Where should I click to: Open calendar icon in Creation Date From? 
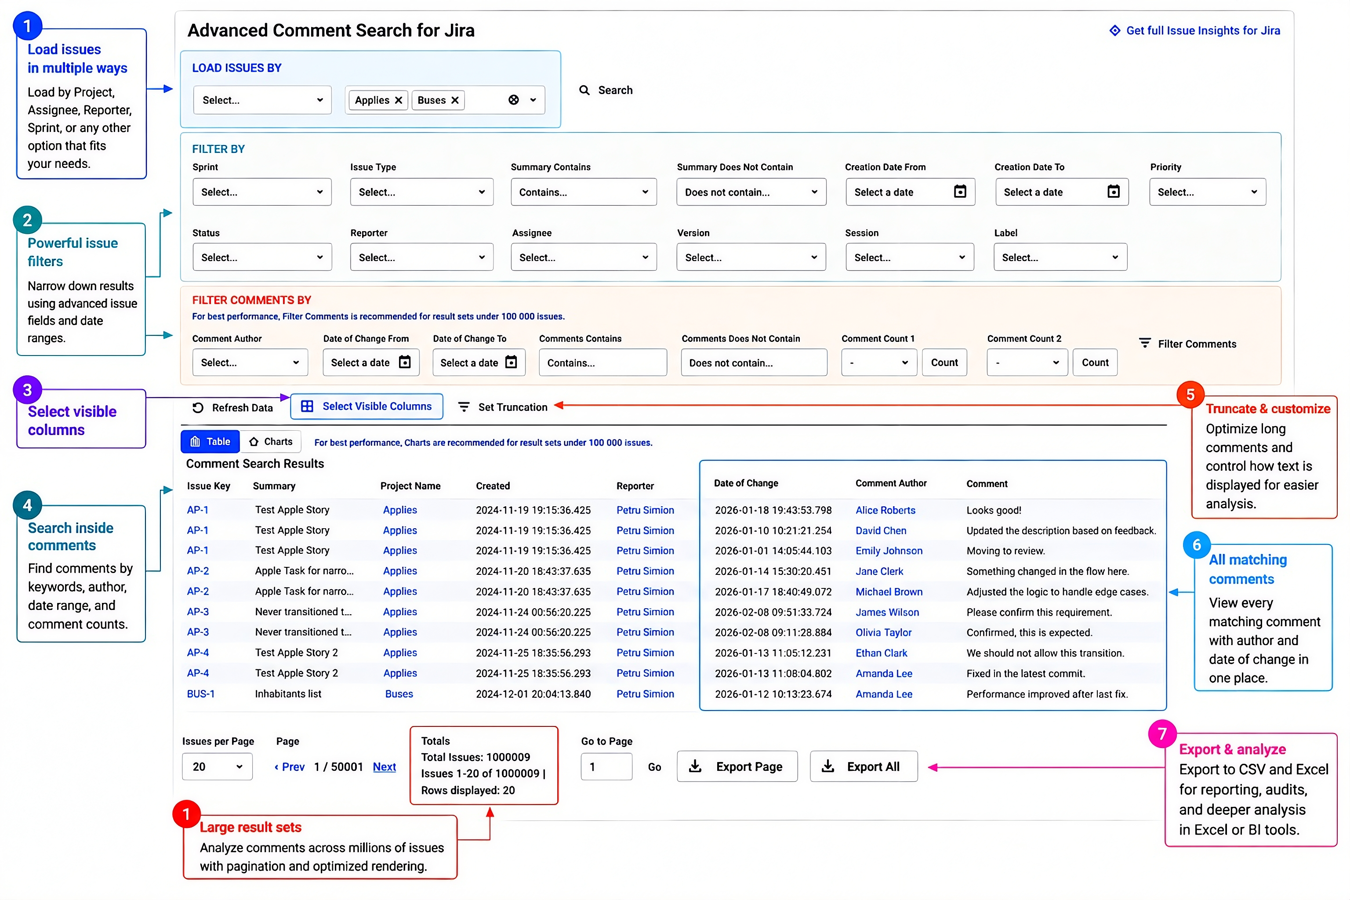(x=960, y=191)
